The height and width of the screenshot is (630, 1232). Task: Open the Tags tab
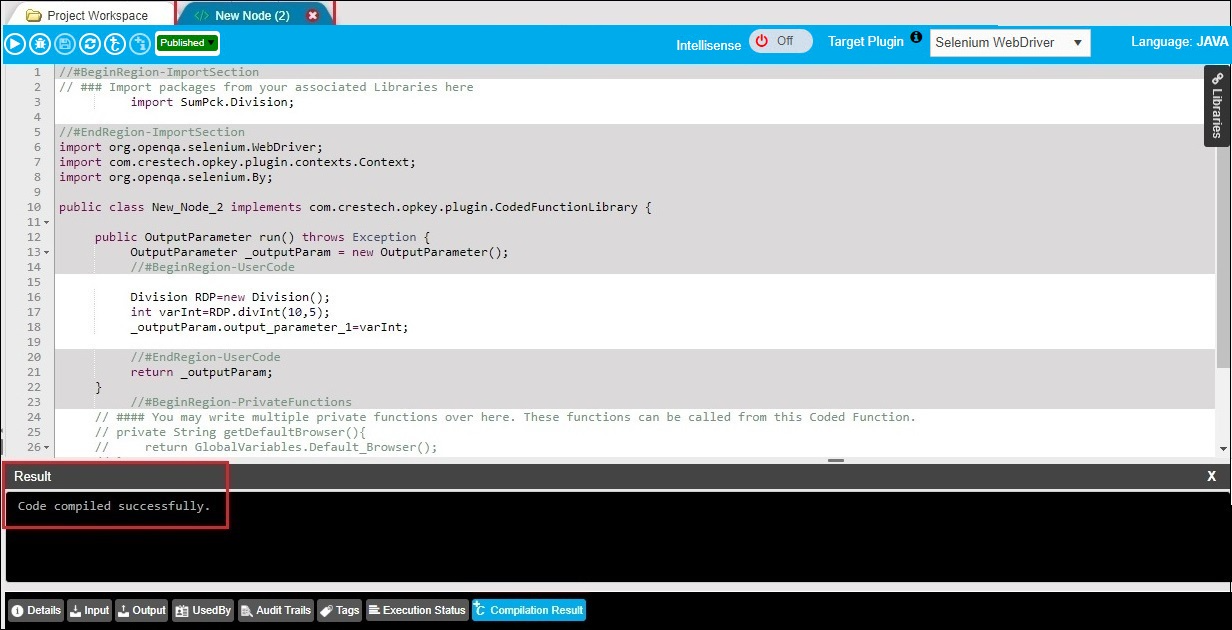click(340, 610)
